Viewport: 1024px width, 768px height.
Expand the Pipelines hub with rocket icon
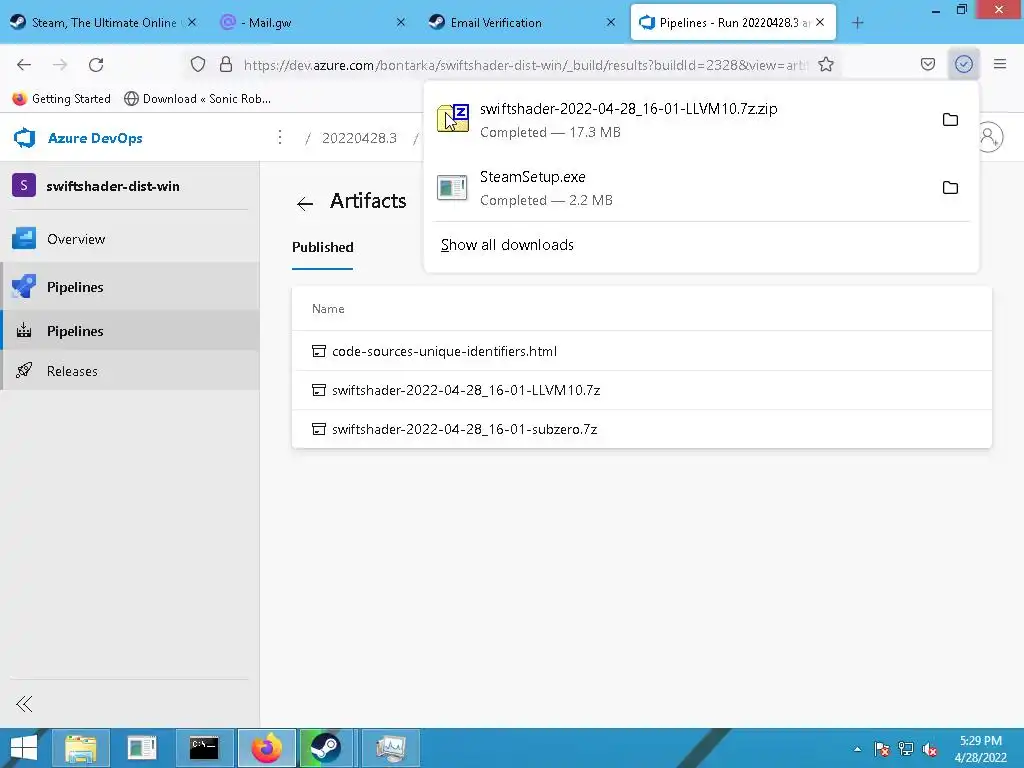(130, 287)
